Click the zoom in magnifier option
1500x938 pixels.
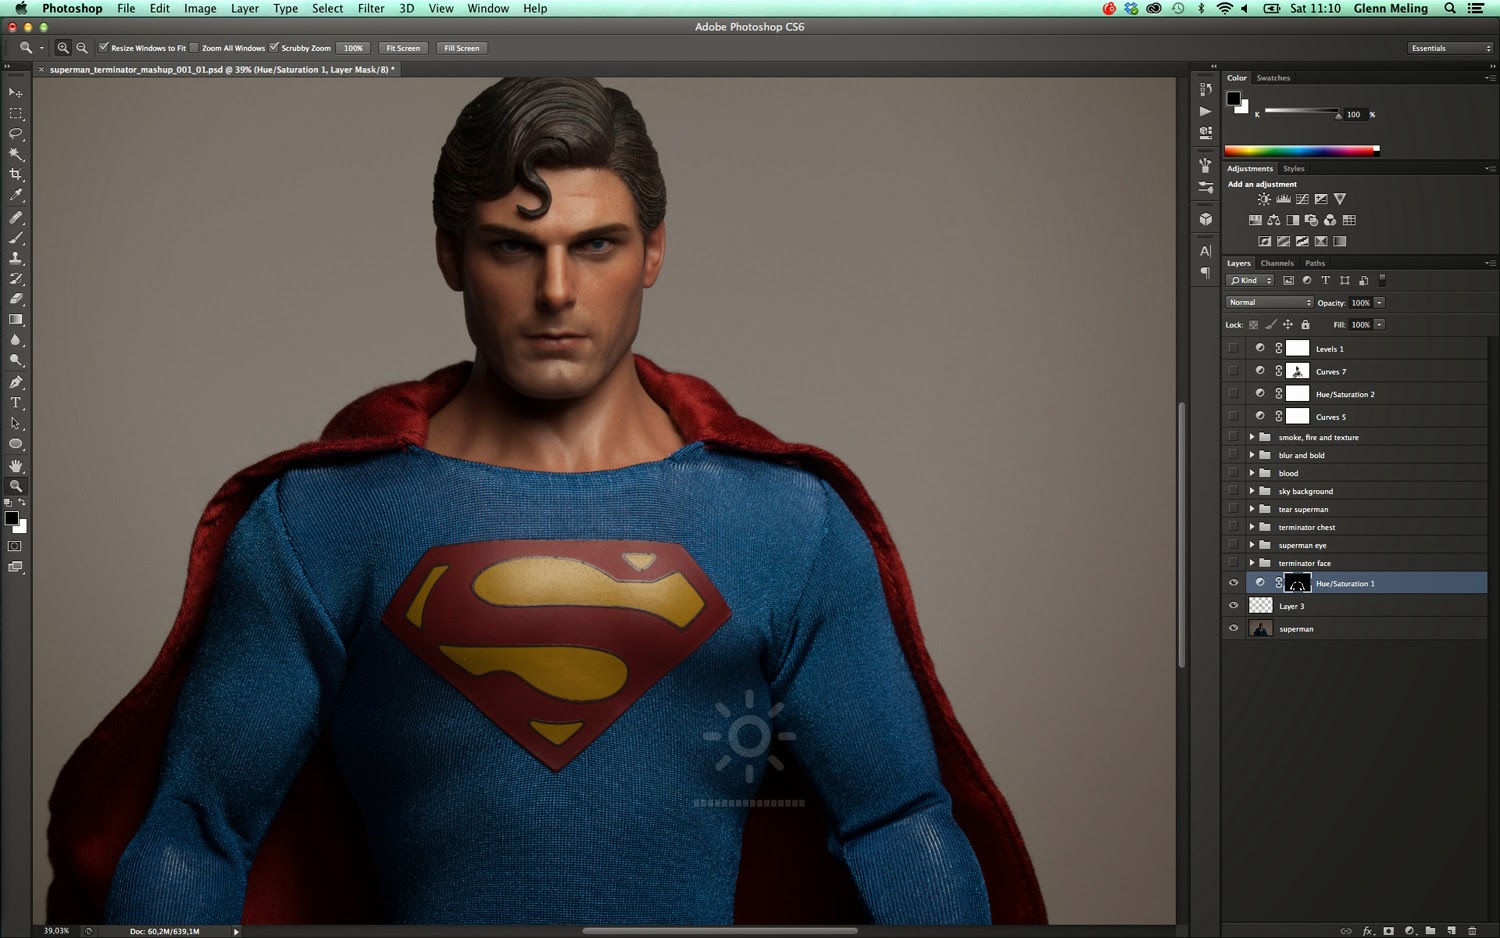[x=63, y=48]
